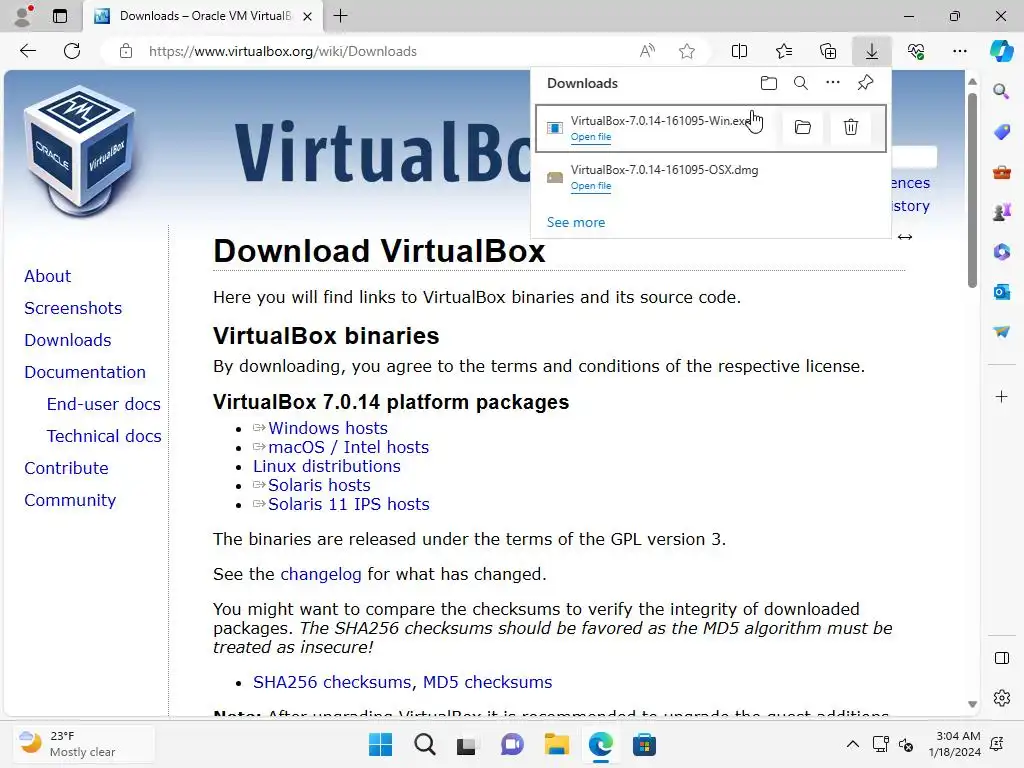This screenshot has height=768, width=1024.
Task: Open End-user docs link
Action: pos(104,404)
